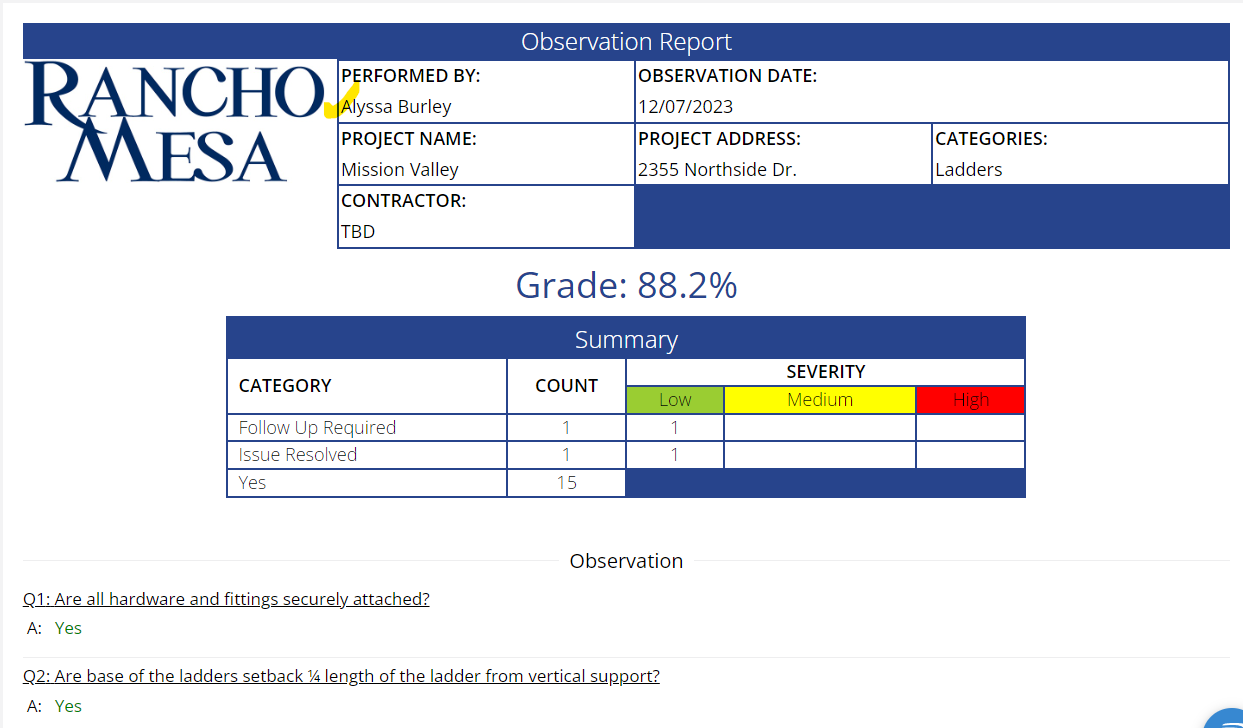The width and height of the screenshot is (1243, 728).
Task: Select the Yes row label in Summary
Action: pyautogui.click(x=252, y=482)
